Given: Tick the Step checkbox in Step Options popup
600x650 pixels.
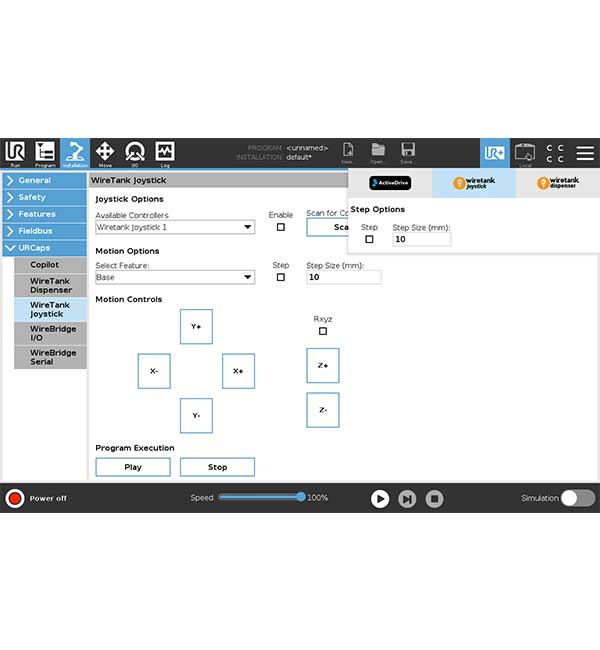Looking at the screenshot, I should pos(369,239).
